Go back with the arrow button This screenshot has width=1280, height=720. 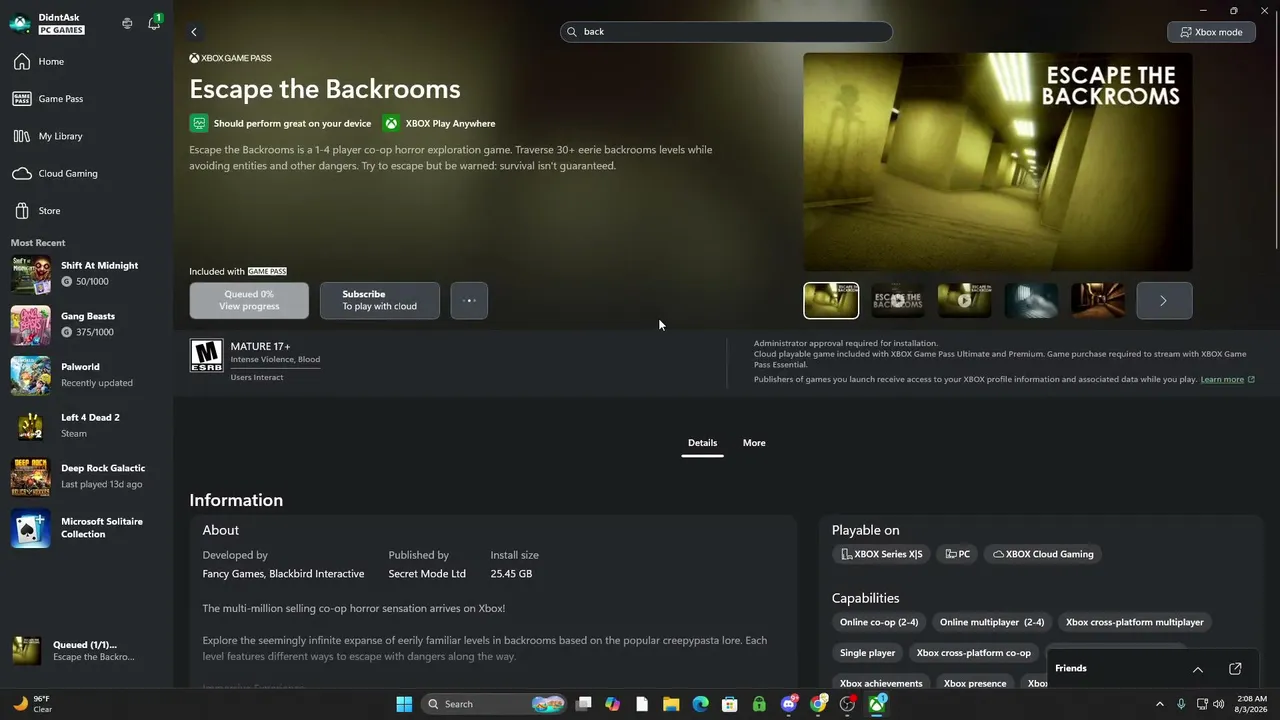(x=194, y=32)
